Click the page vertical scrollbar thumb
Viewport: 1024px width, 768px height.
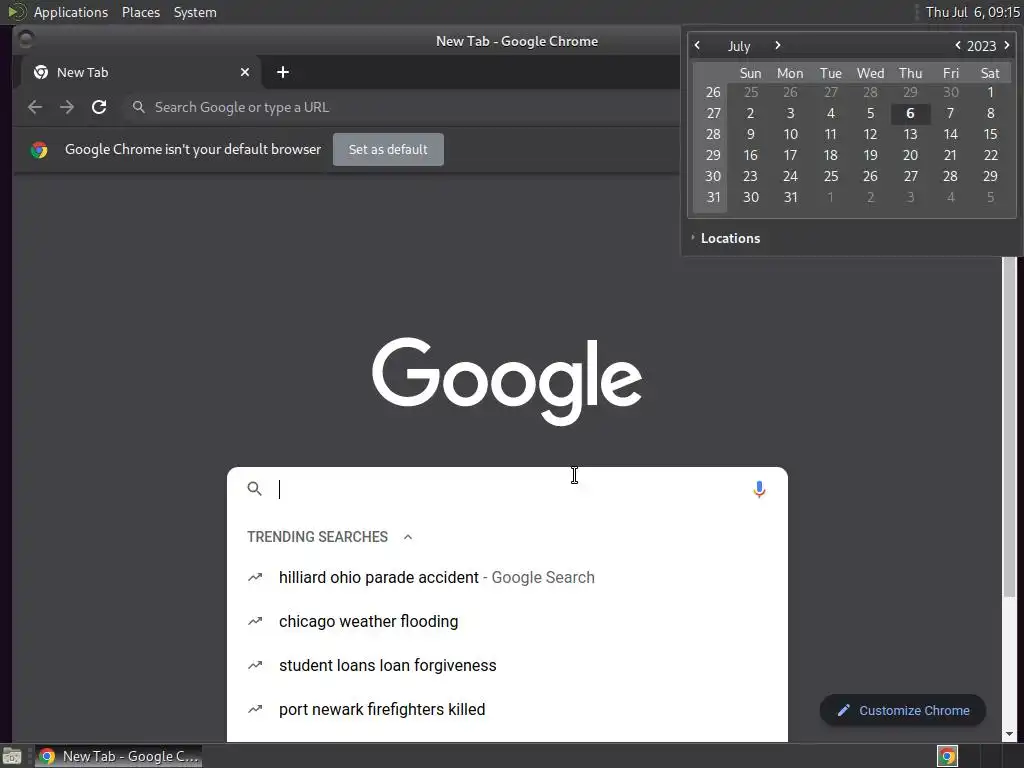pyautogui.click(x=1010, y=426)
